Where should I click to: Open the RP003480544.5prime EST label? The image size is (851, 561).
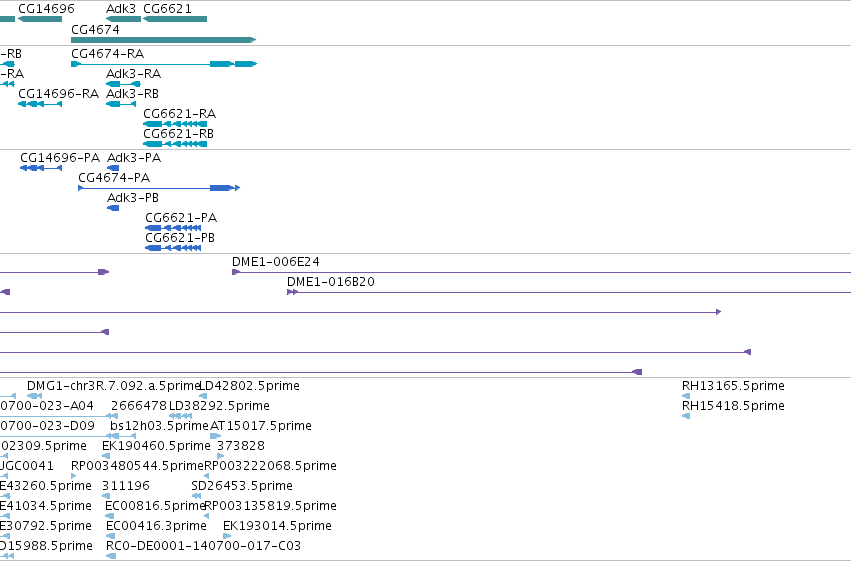point(137,466)
